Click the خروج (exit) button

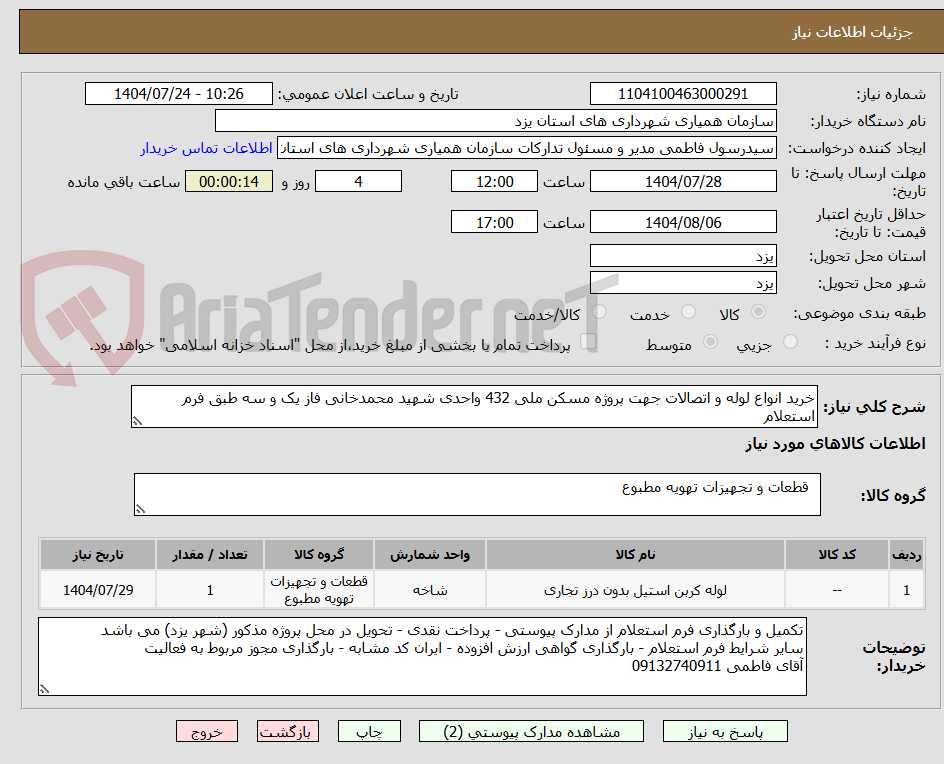point(207,731)
